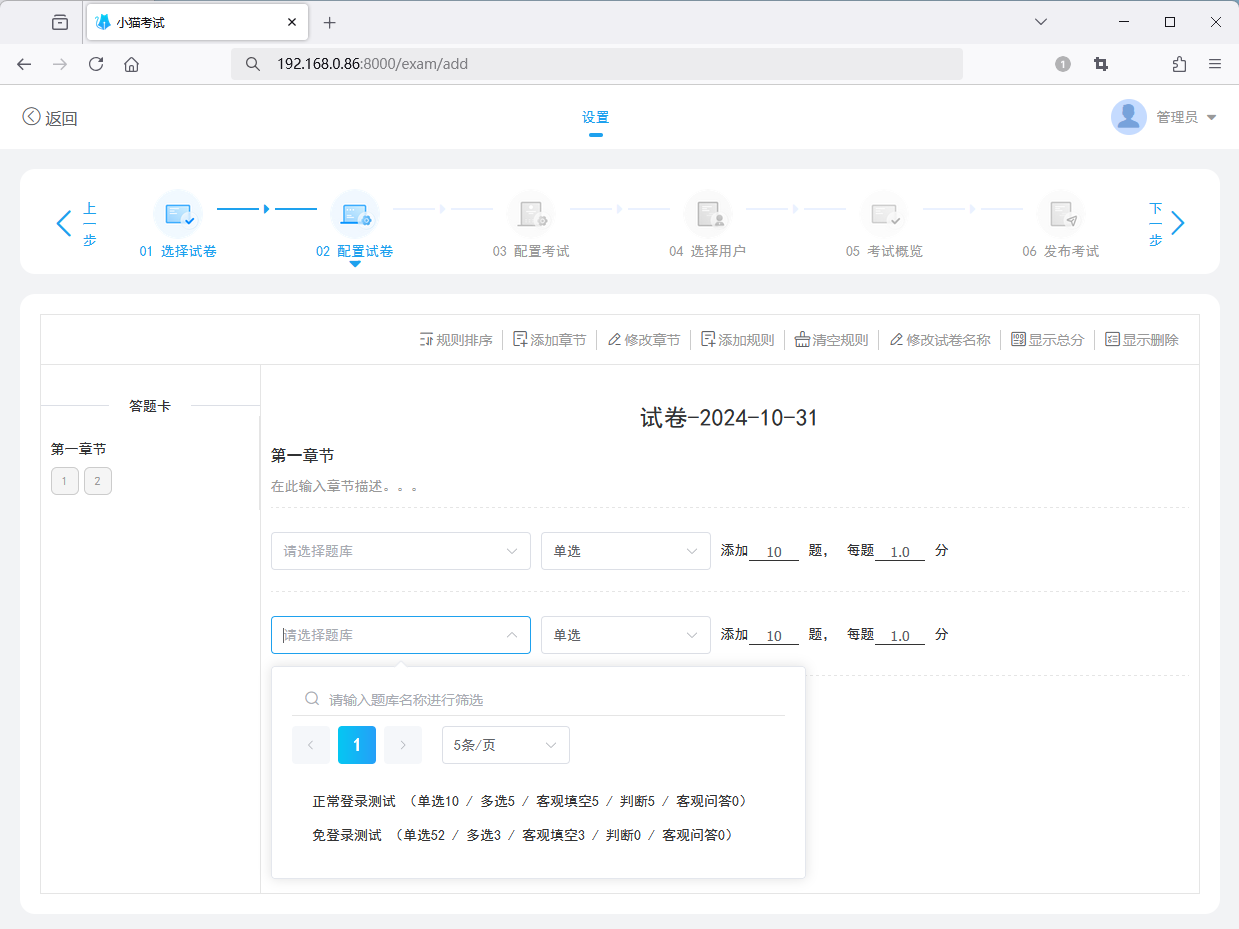Click 修改试卷名称 rename paper icon

(x=896, y=340)
